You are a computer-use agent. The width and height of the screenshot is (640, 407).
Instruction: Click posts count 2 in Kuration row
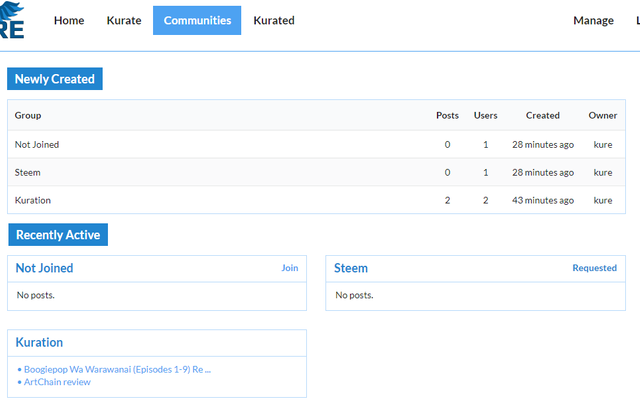447,200
